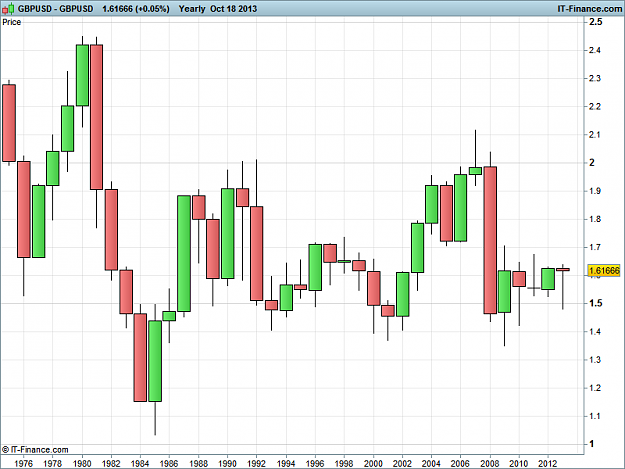Click the 2010 time axis label
The height and width of the screenshot is (469, 625).
point(519,463)
